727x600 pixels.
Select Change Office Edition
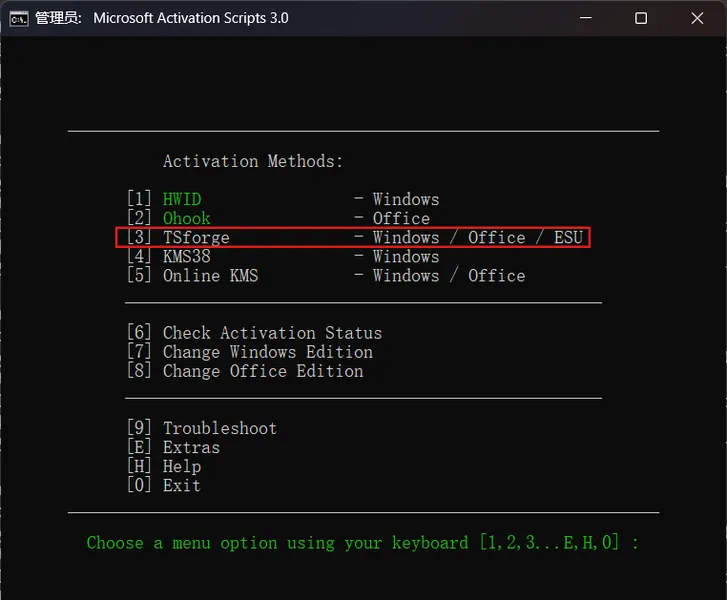click(263, 371)
